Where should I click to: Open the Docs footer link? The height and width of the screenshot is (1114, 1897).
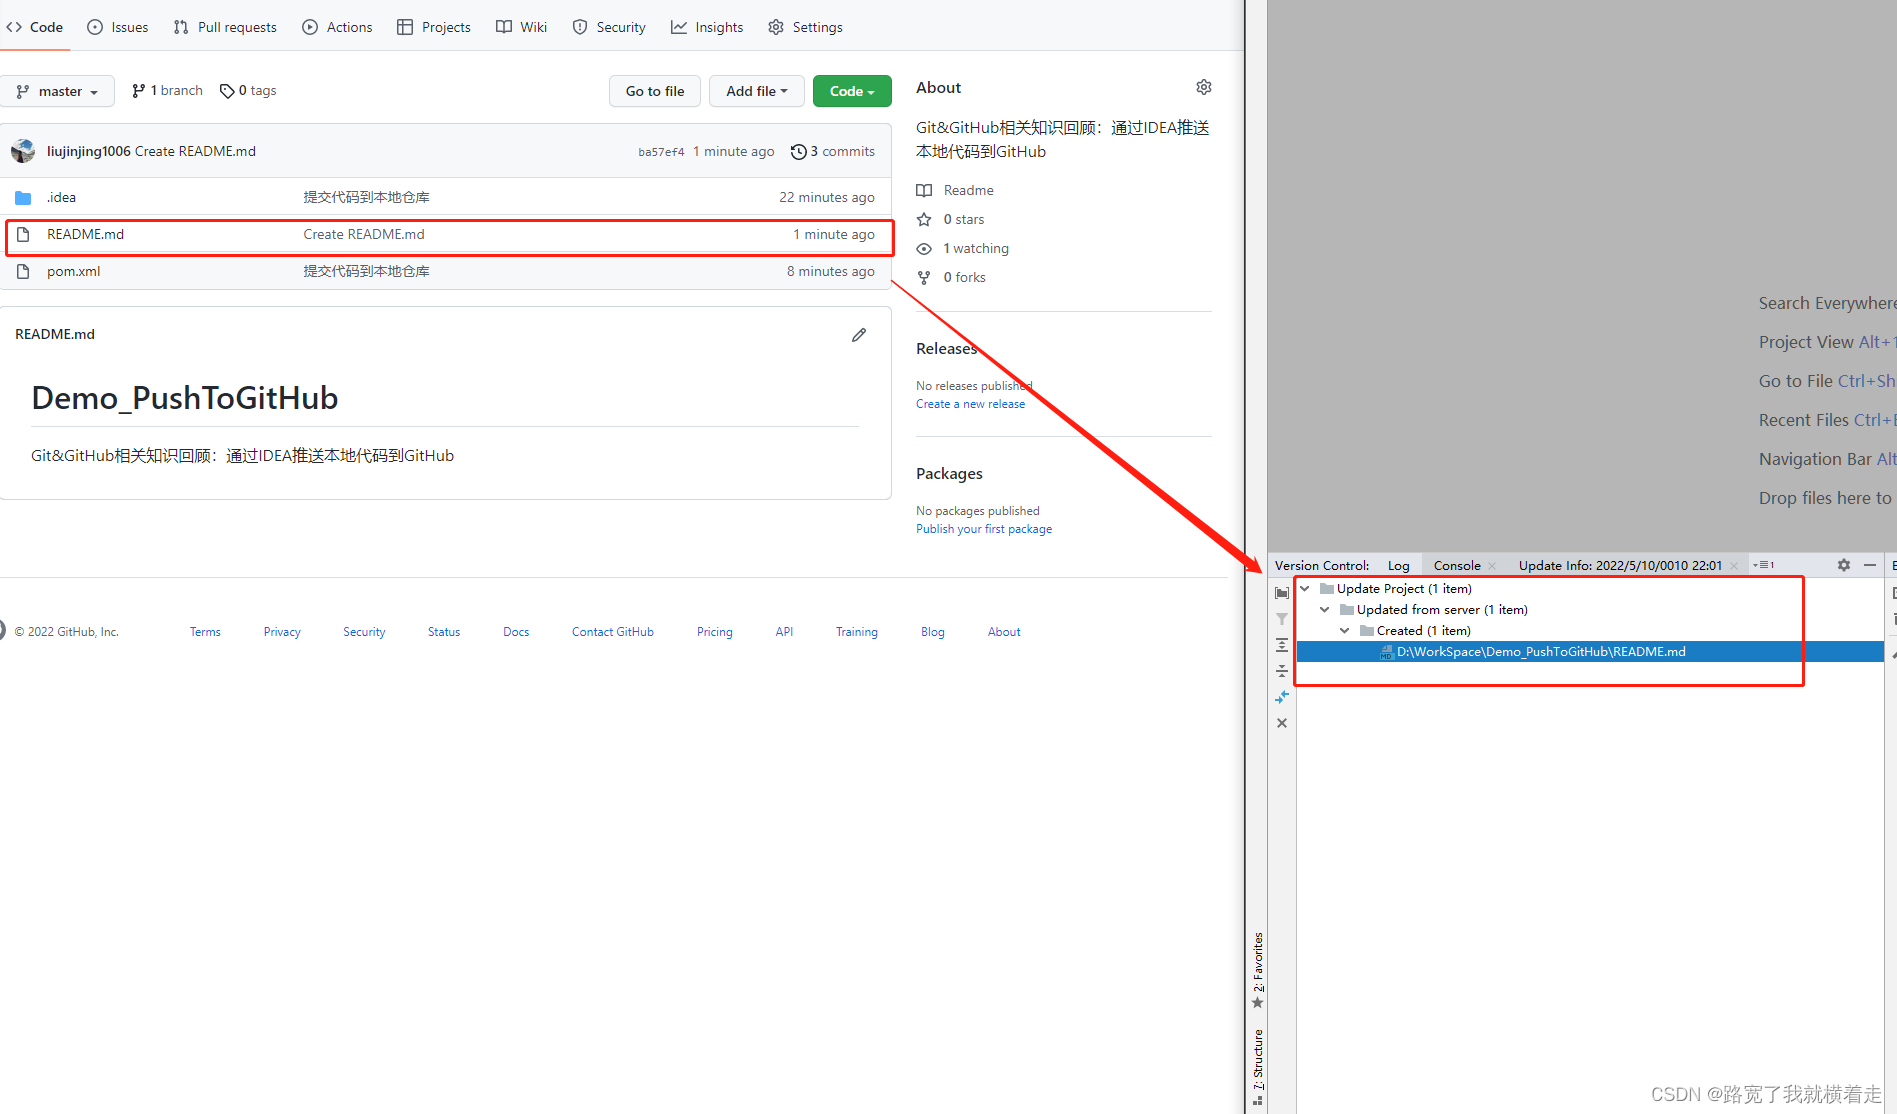[516, 632]
